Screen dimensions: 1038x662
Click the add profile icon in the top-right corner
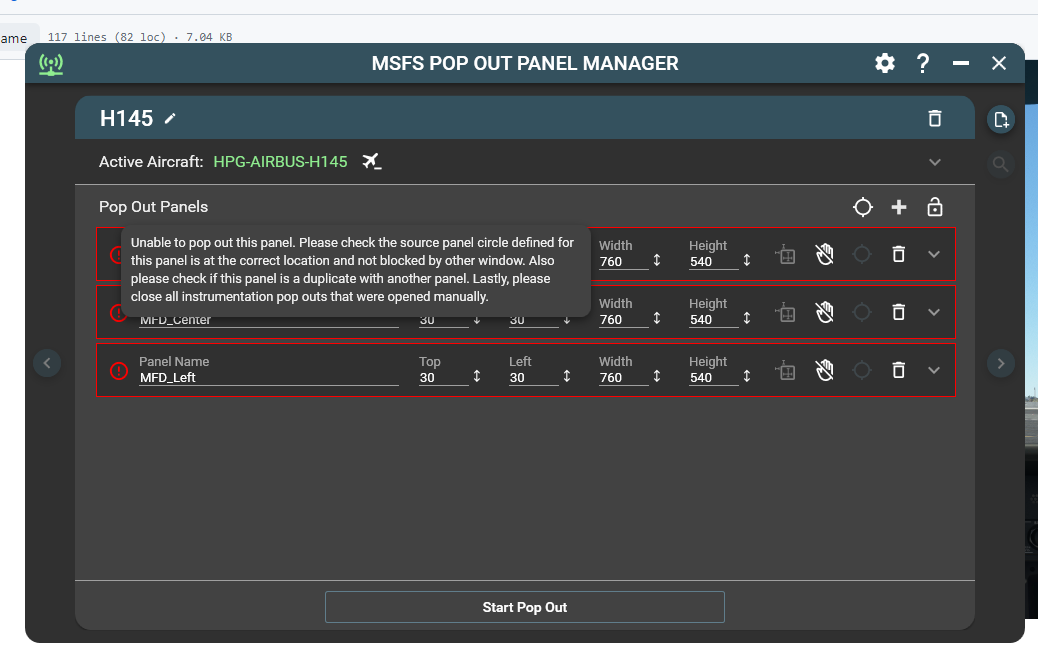coord(1000,119)
